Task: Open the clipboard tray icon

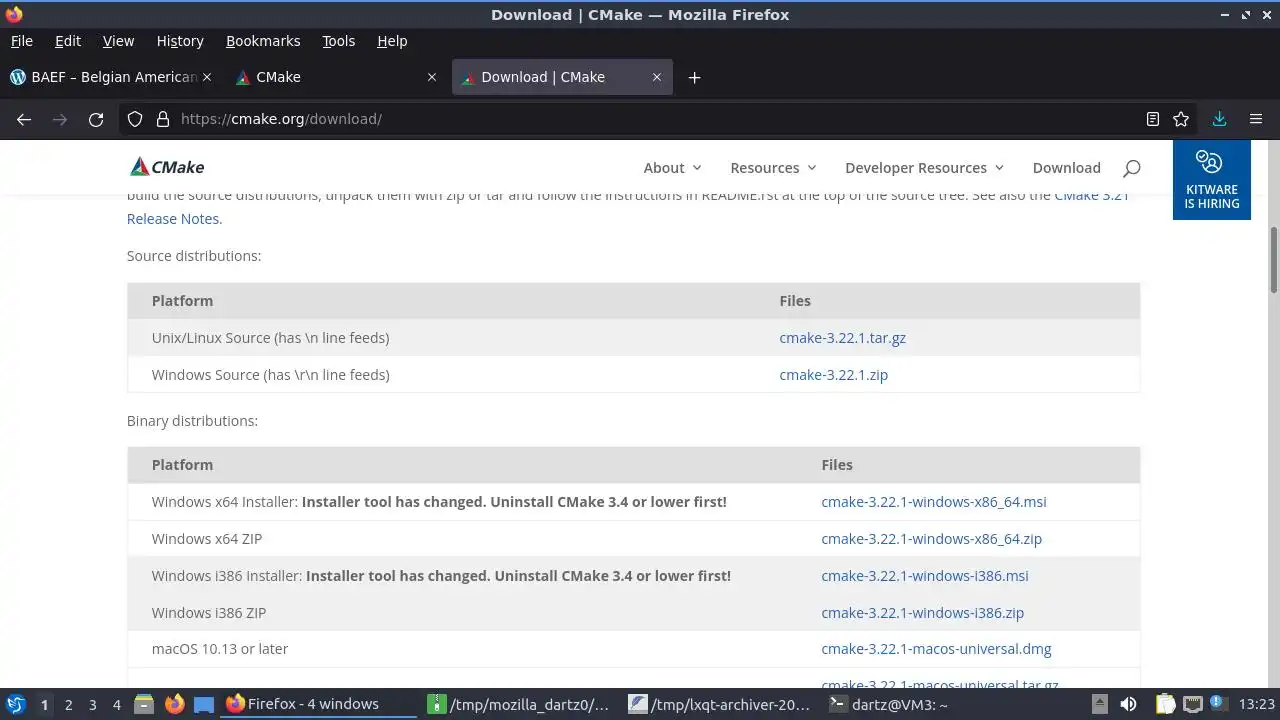Action: tap(1166, 704)
